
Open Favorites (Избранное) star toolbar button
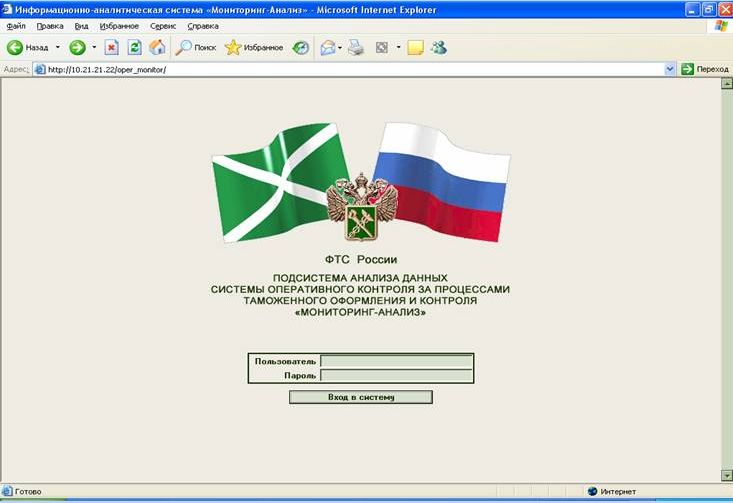(x=254, y=47)
